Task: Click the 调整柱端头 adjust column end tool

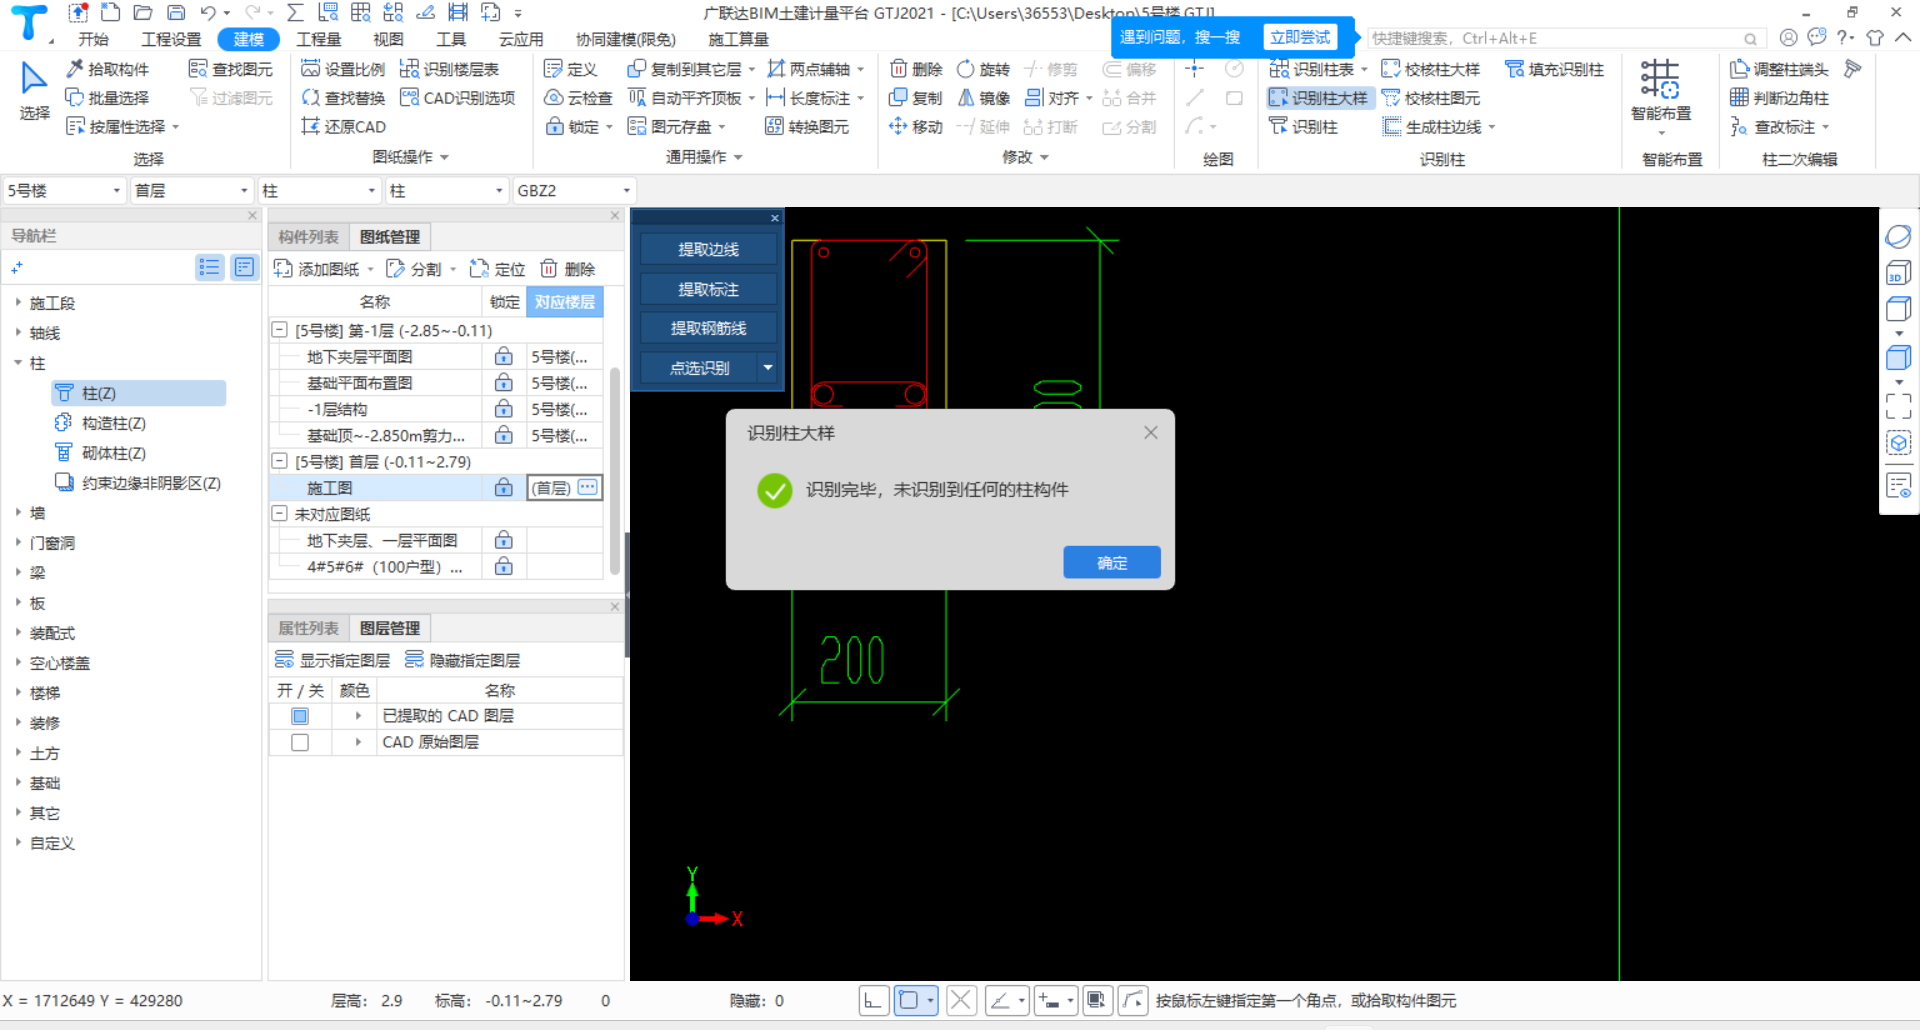Action: pos(1780,69)
